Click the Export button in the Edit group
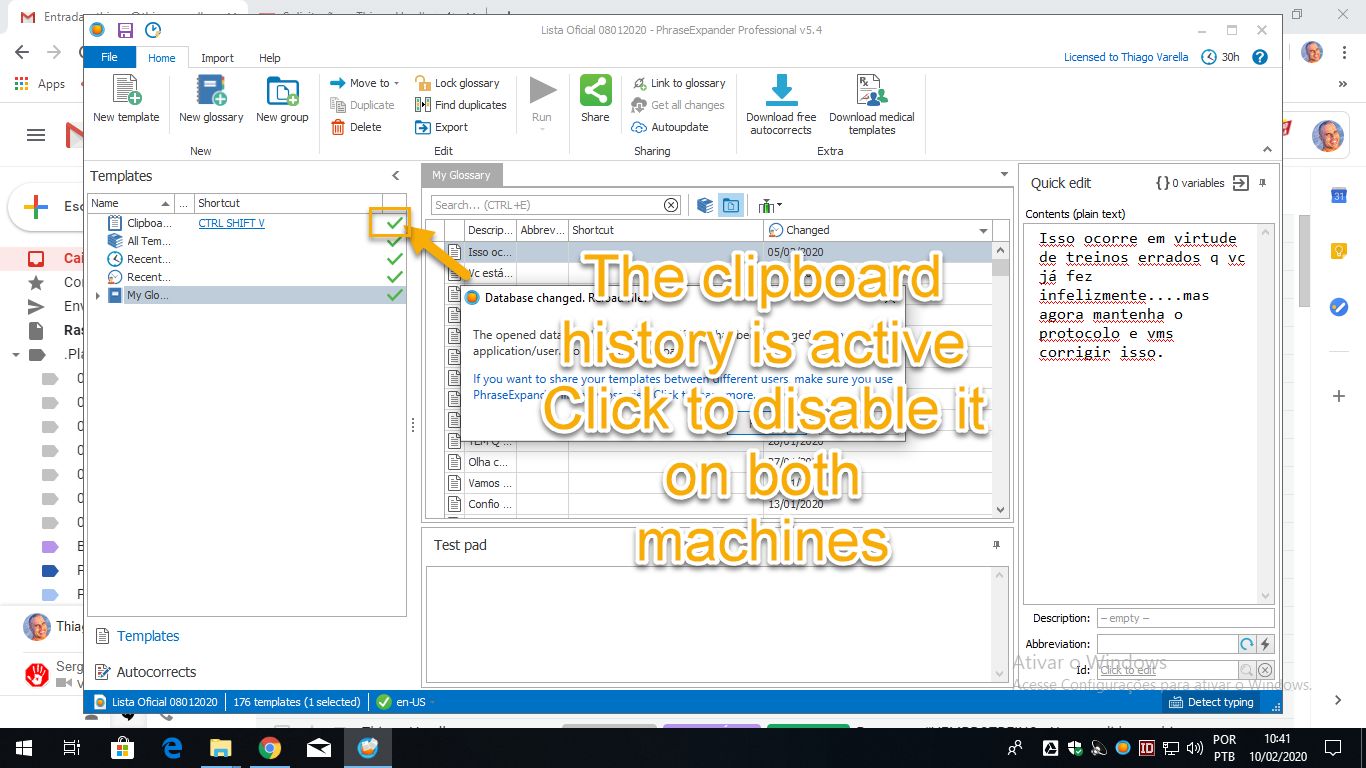Screen dimensions: 1366x768 point(442,127)
